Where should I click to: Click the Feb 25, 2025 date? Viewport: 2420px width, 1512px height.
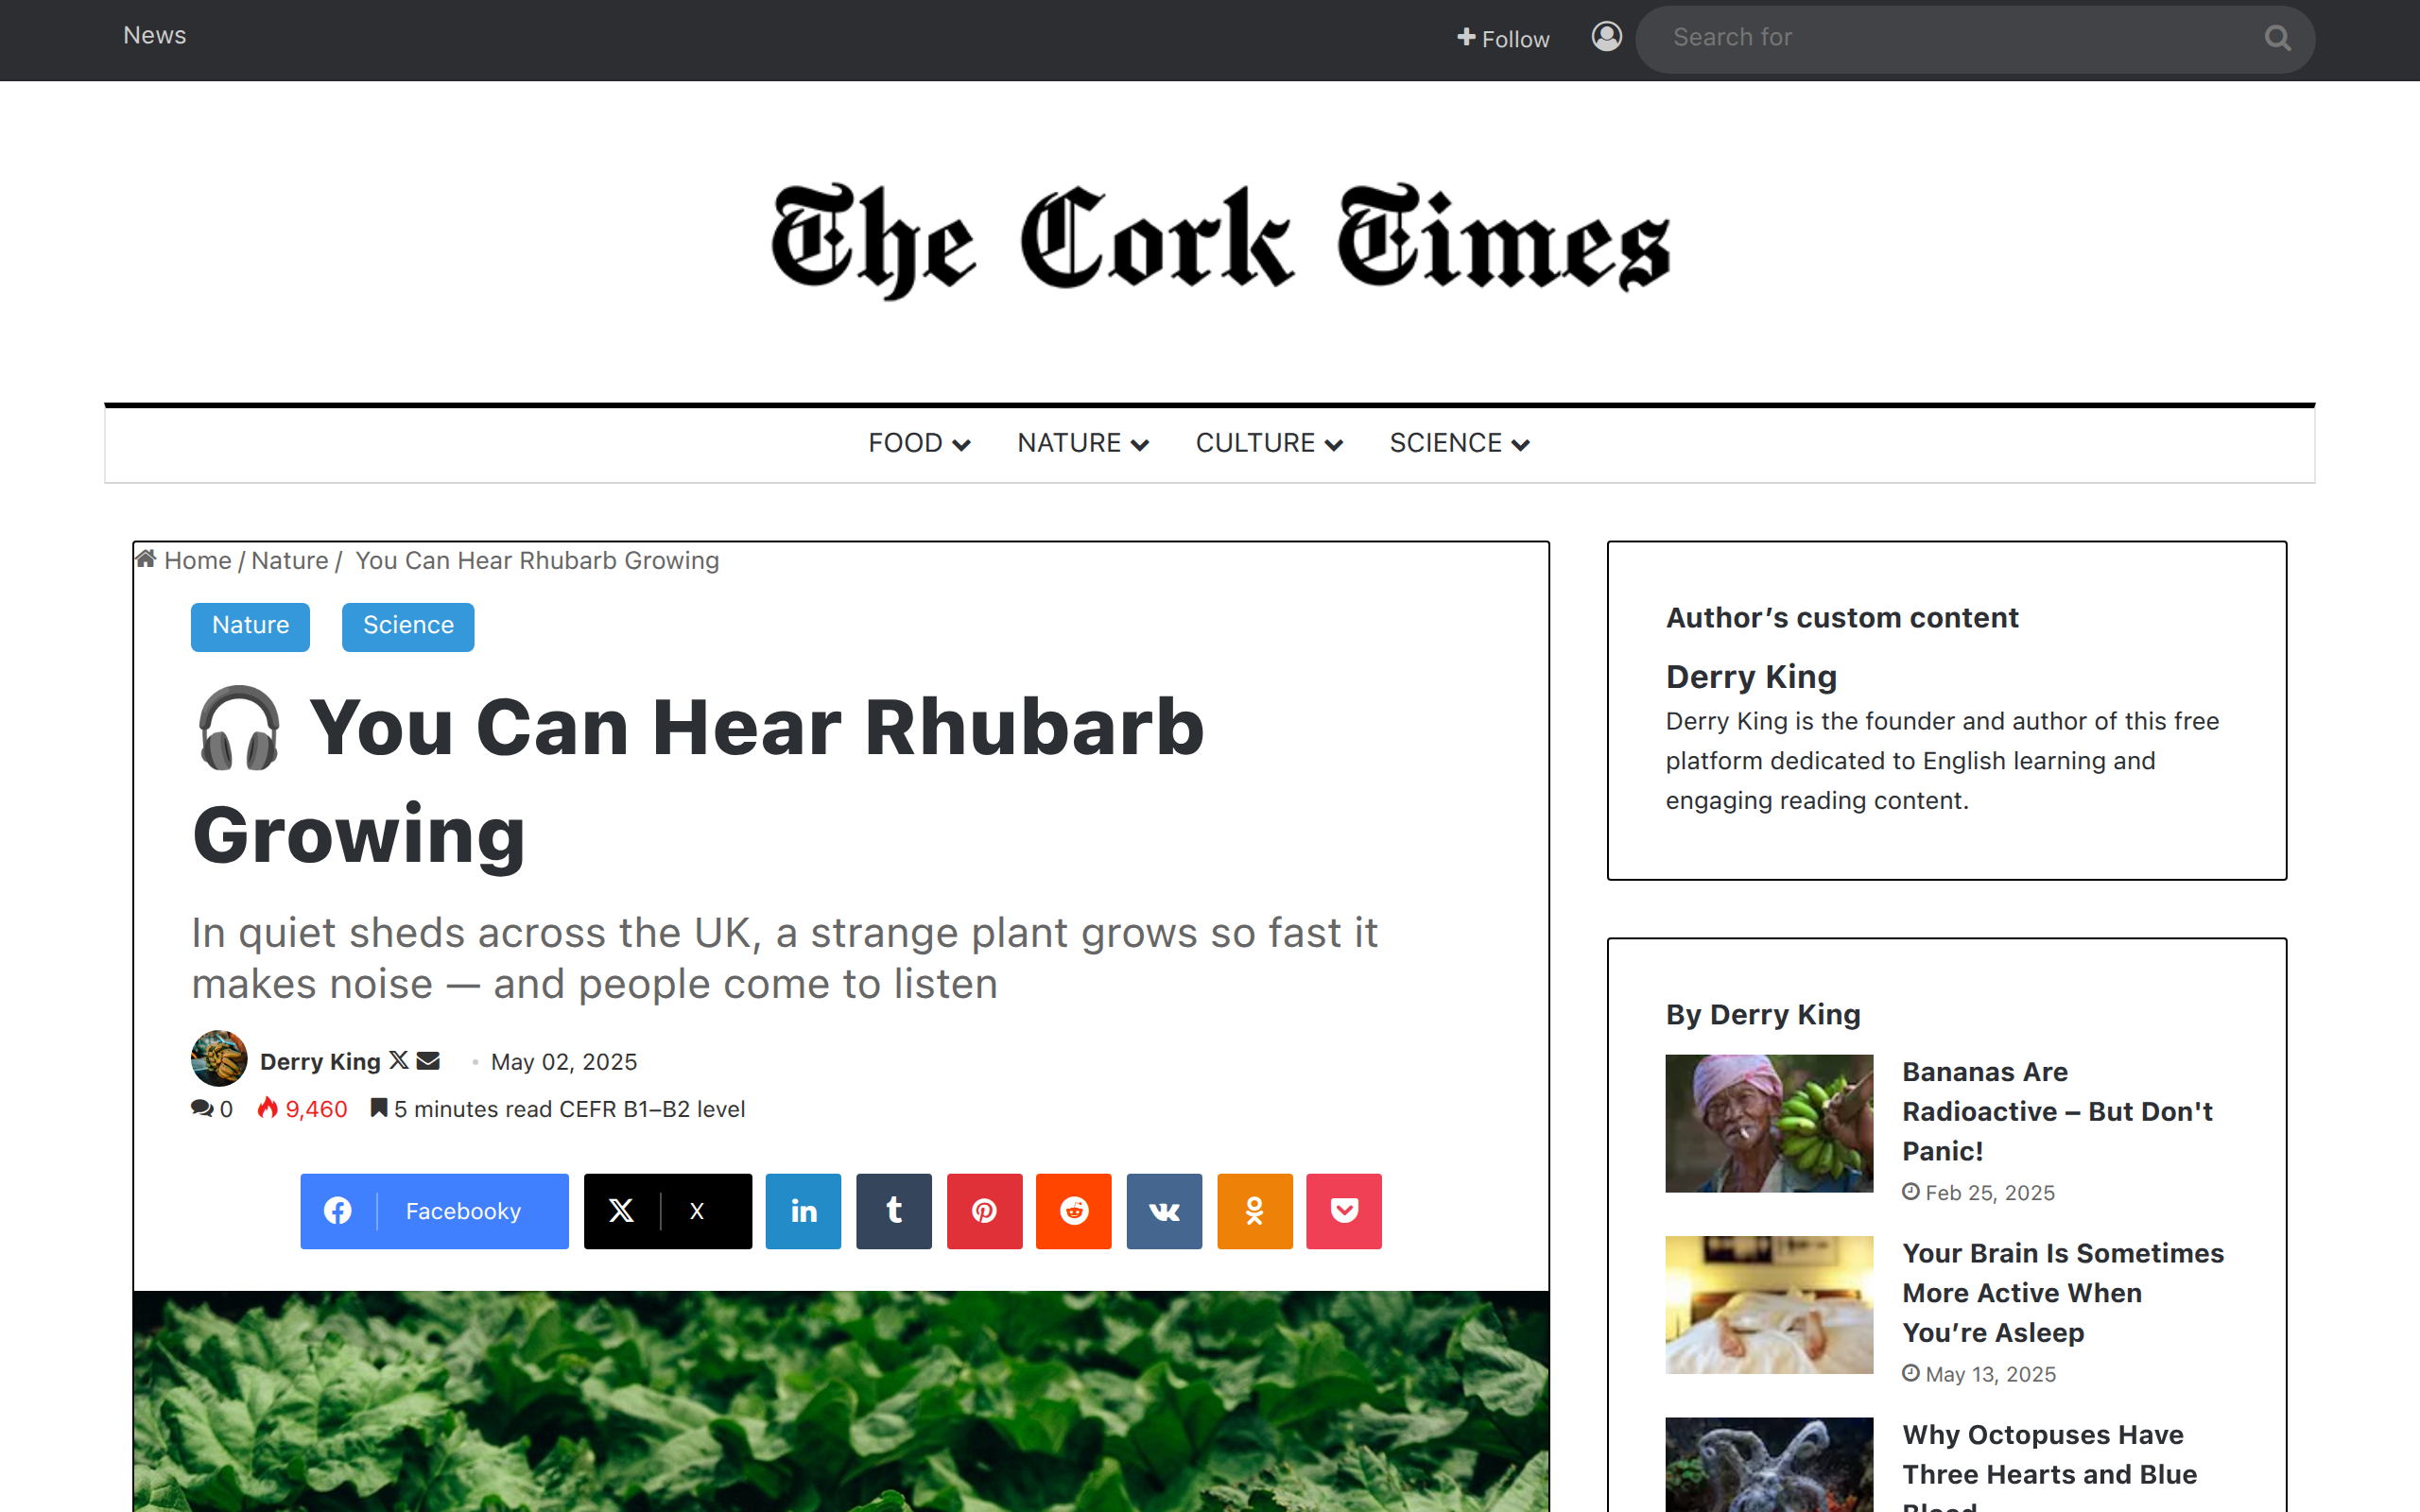click(x=1989, y=1192)
